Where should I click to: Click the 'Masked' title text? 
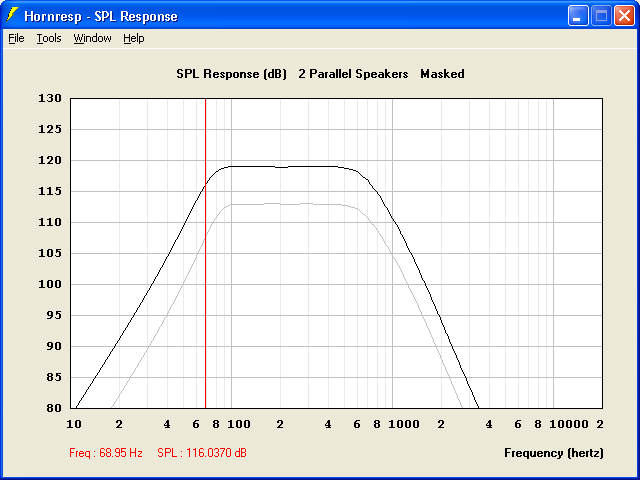tap(442, 74)
